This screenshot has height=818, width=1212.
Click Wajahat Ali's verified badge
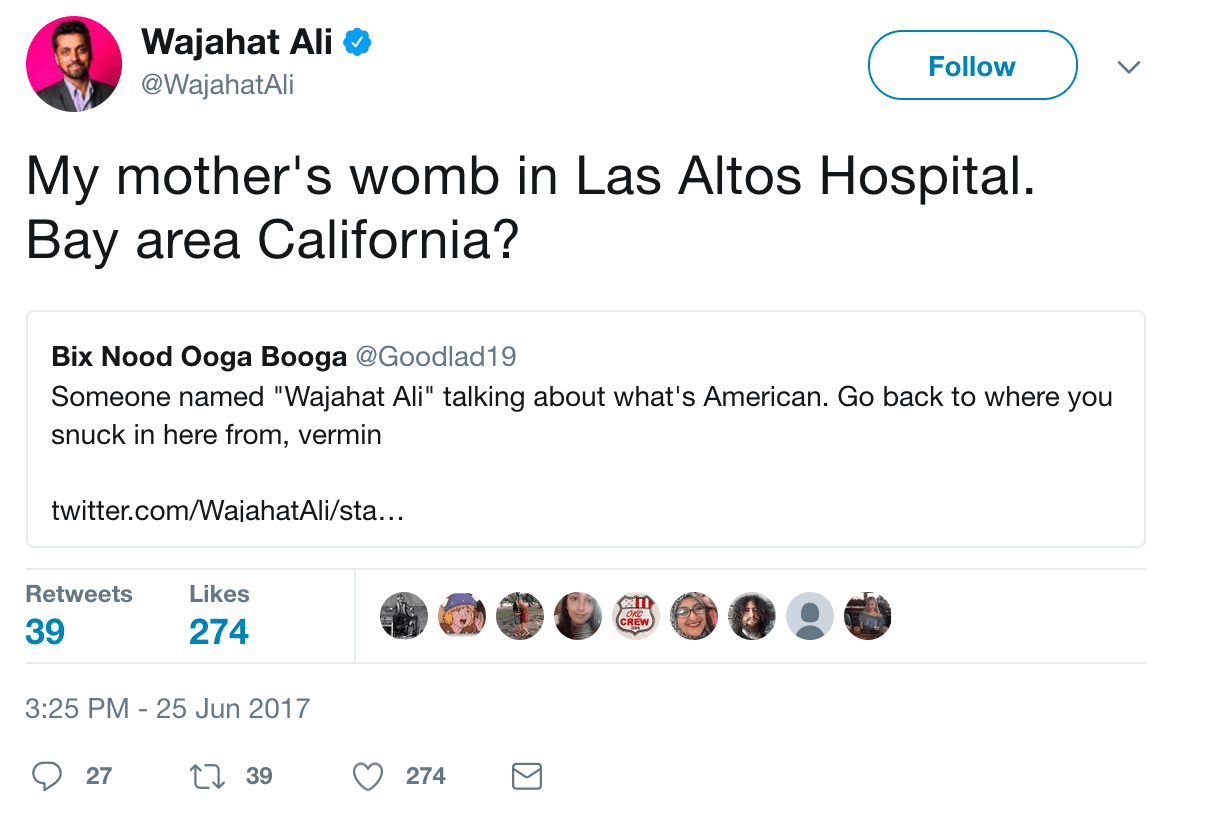(x=356, y=41)
